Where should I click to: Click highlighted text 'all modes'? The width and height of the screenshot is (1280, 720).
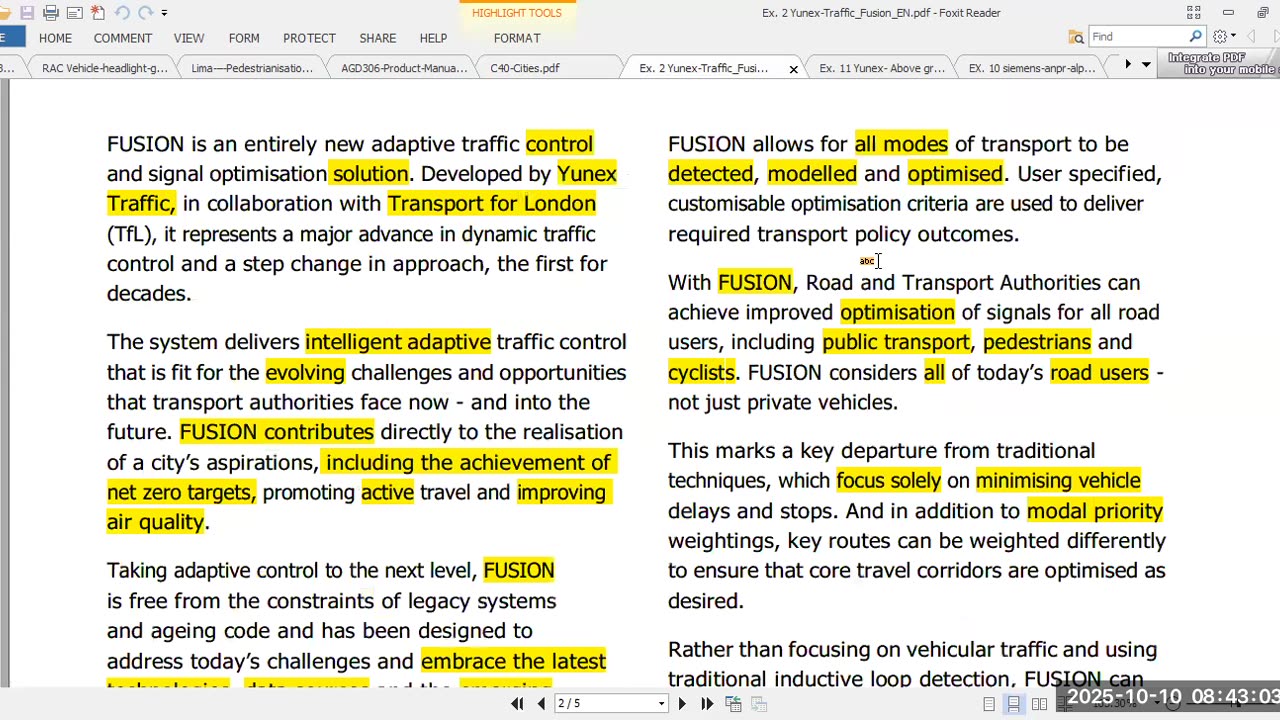(x=901, y=144)
